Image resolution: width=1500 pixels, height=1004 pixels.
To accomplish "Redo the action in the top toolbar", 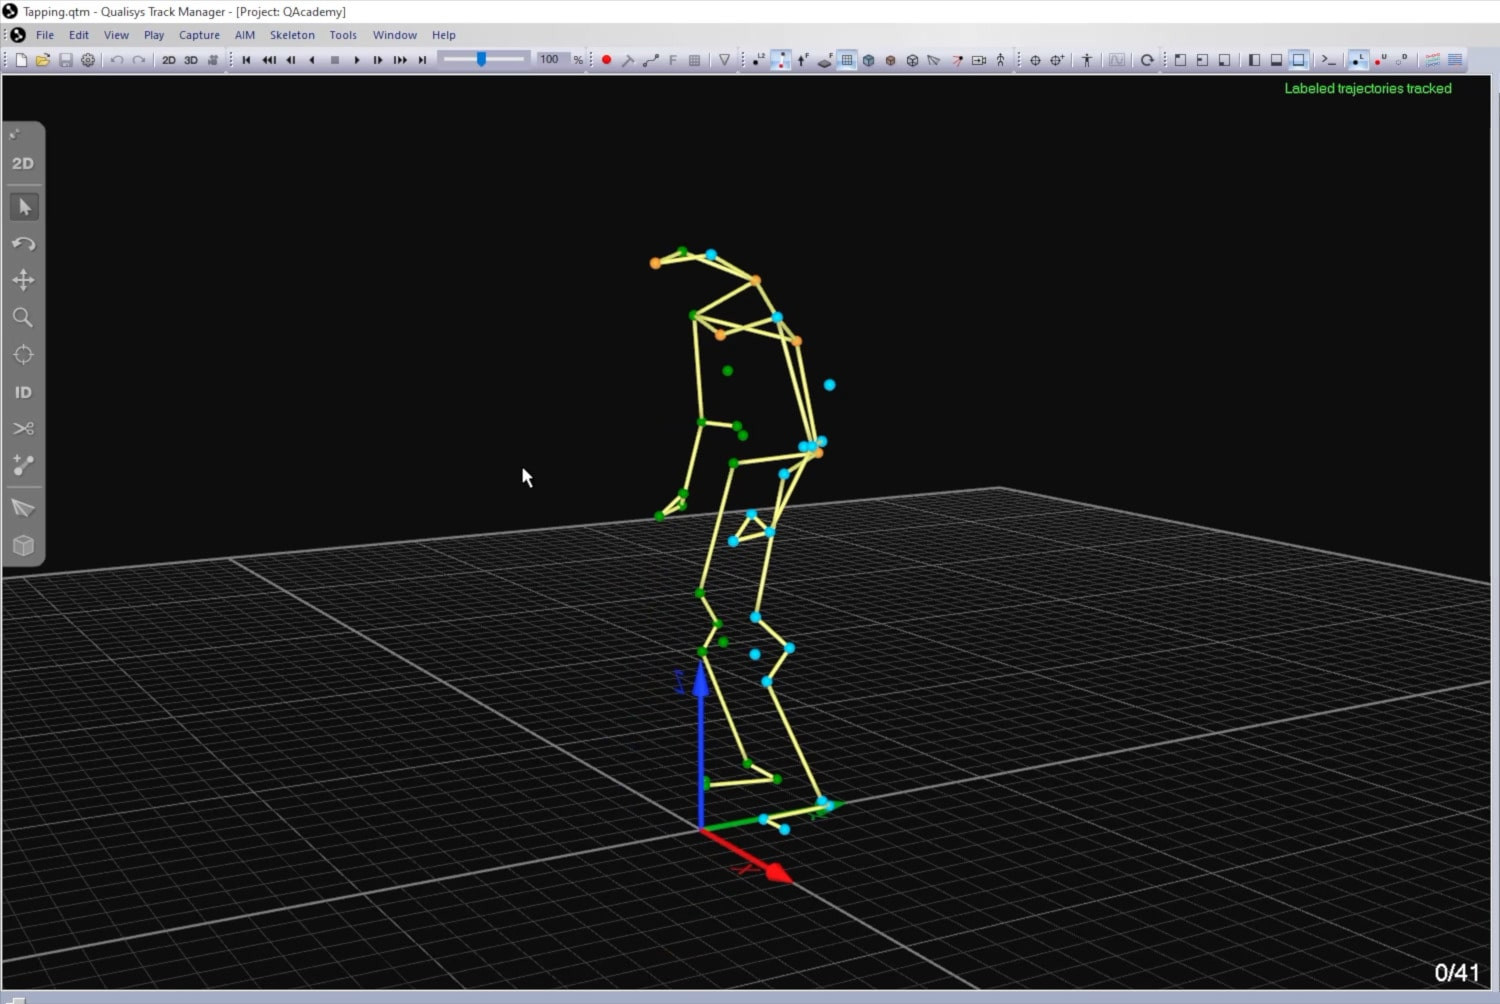I will pyautogui.click(x=139, y=60).
